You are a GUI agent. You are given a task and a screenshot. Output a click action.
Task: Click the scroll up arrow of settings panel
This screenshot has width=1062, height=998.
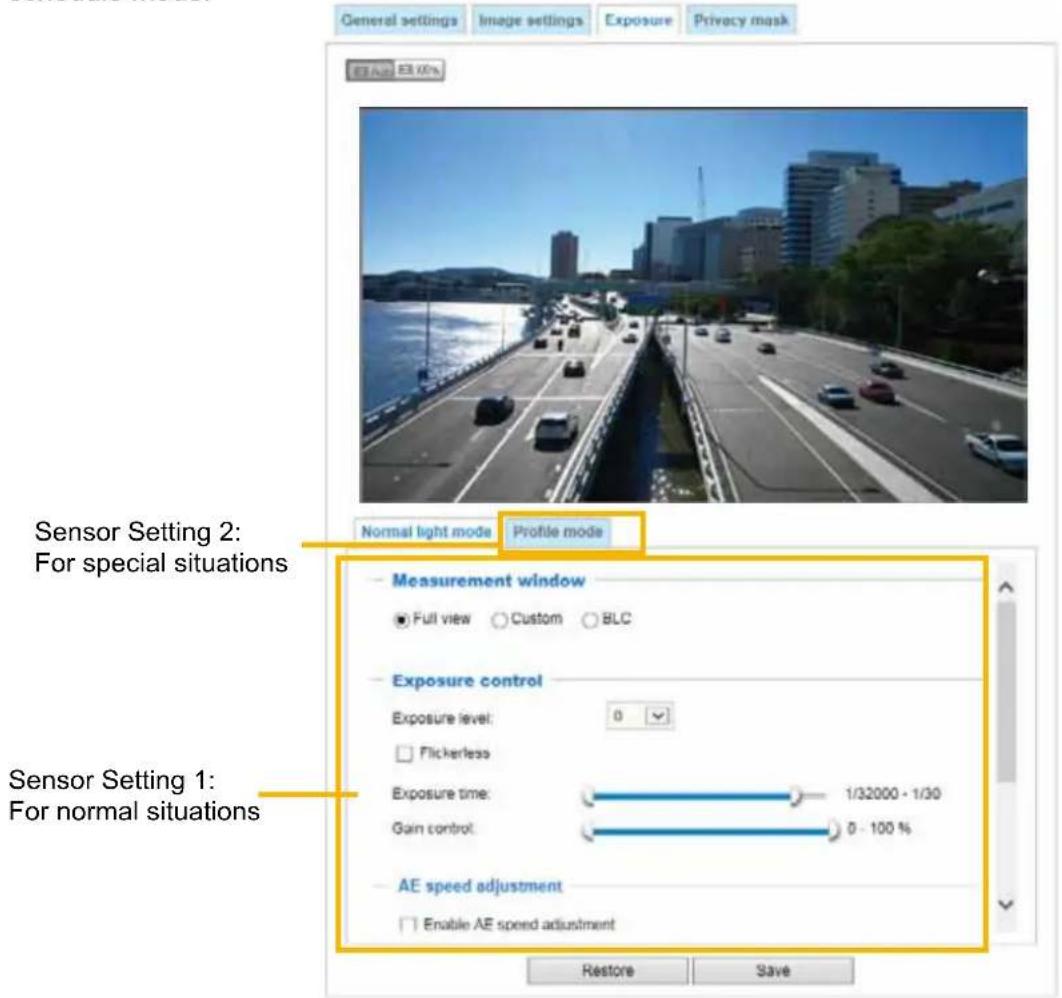tap(1006, 587)
